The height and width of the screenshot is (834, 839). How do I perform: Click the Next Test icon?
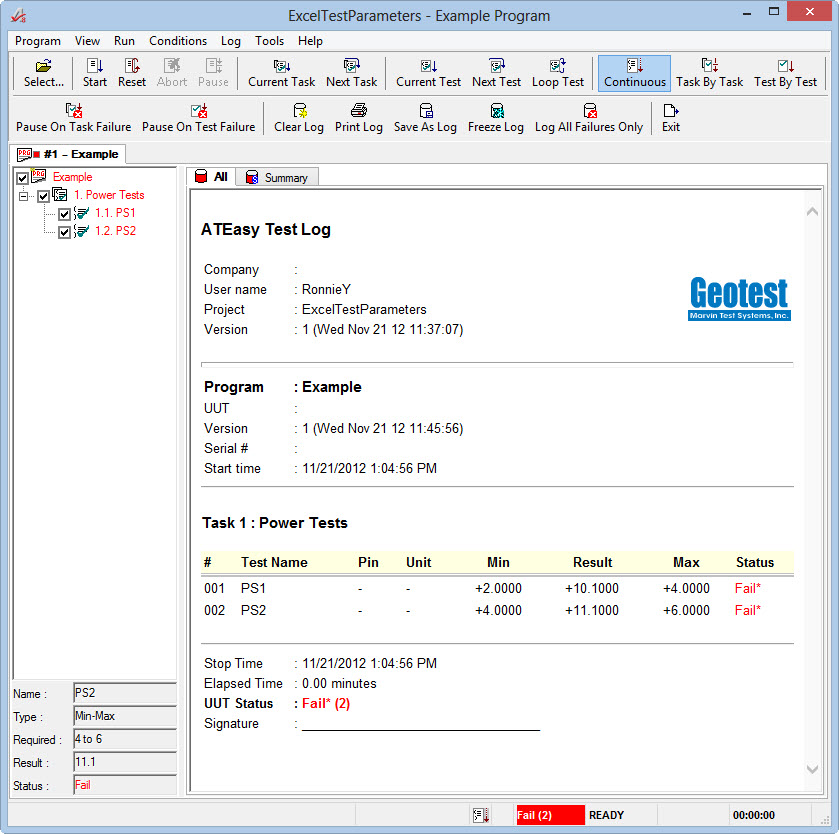point(496,72)
